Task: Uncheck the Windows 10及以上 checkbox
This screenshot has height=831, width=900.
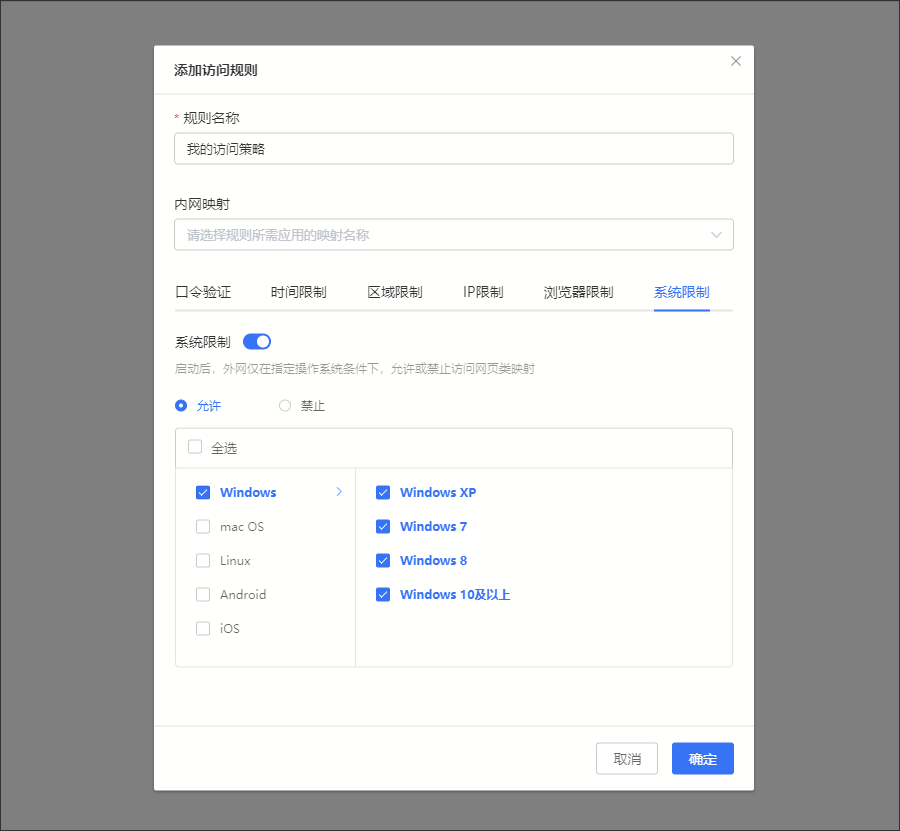Action: 382,594
